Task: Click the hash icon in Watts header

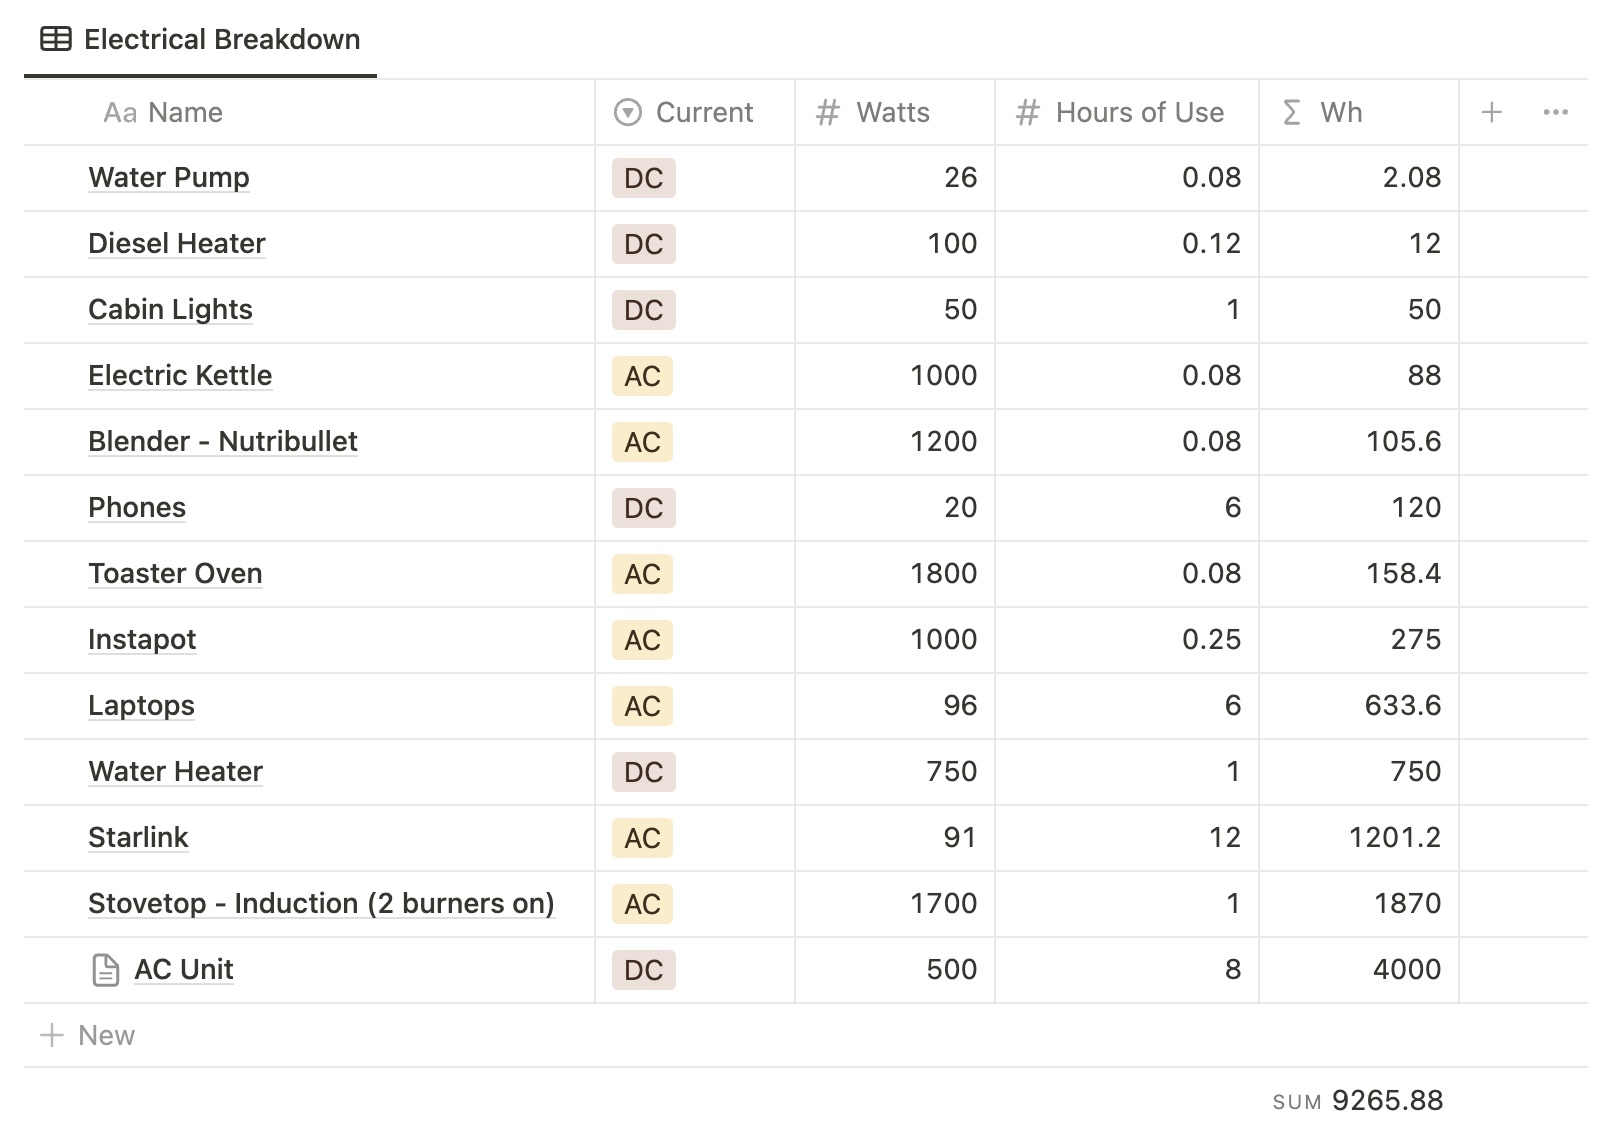Action: [x=827, y=112]
